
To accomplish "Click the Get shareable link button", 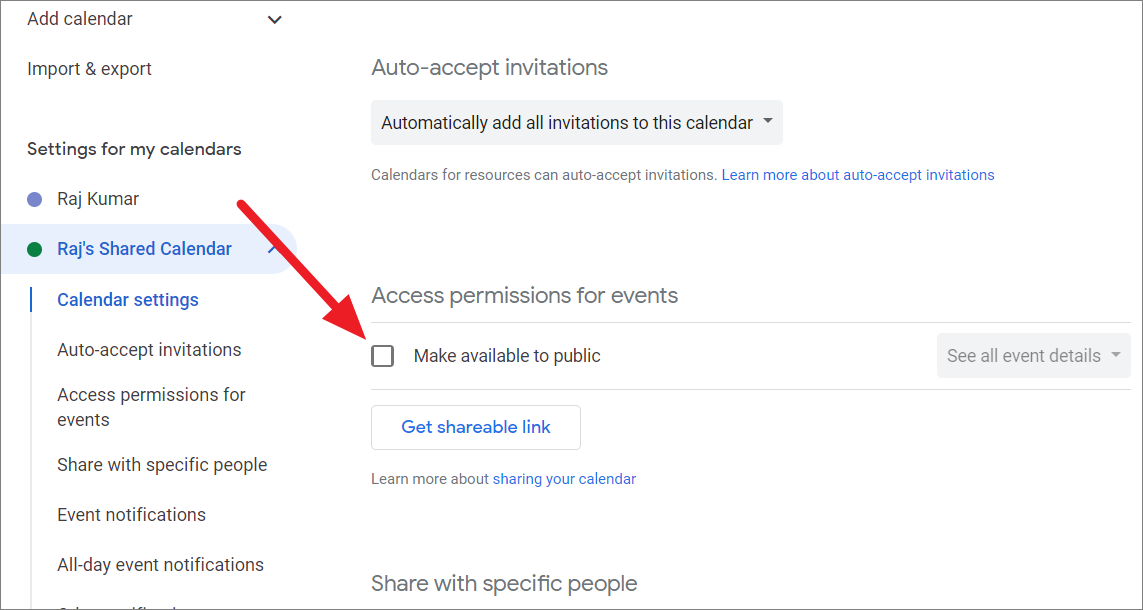I will click(x=476, y=427).
